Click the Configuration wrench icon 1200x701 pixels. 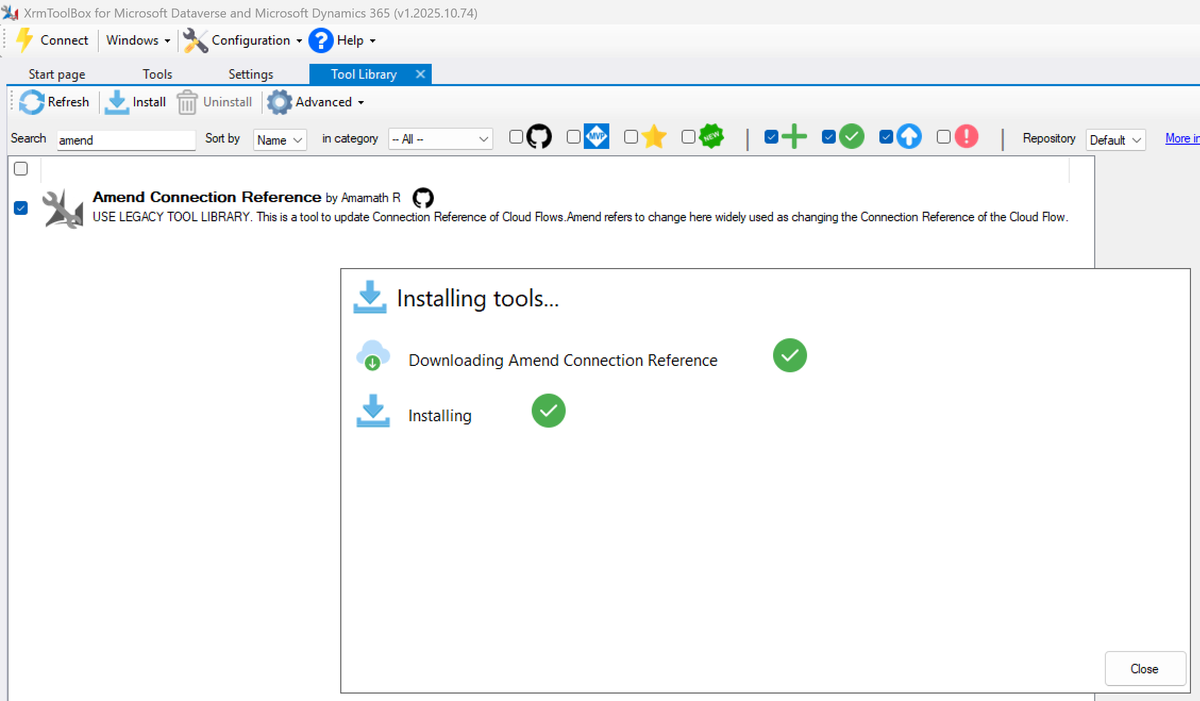[x=195, y=40]
